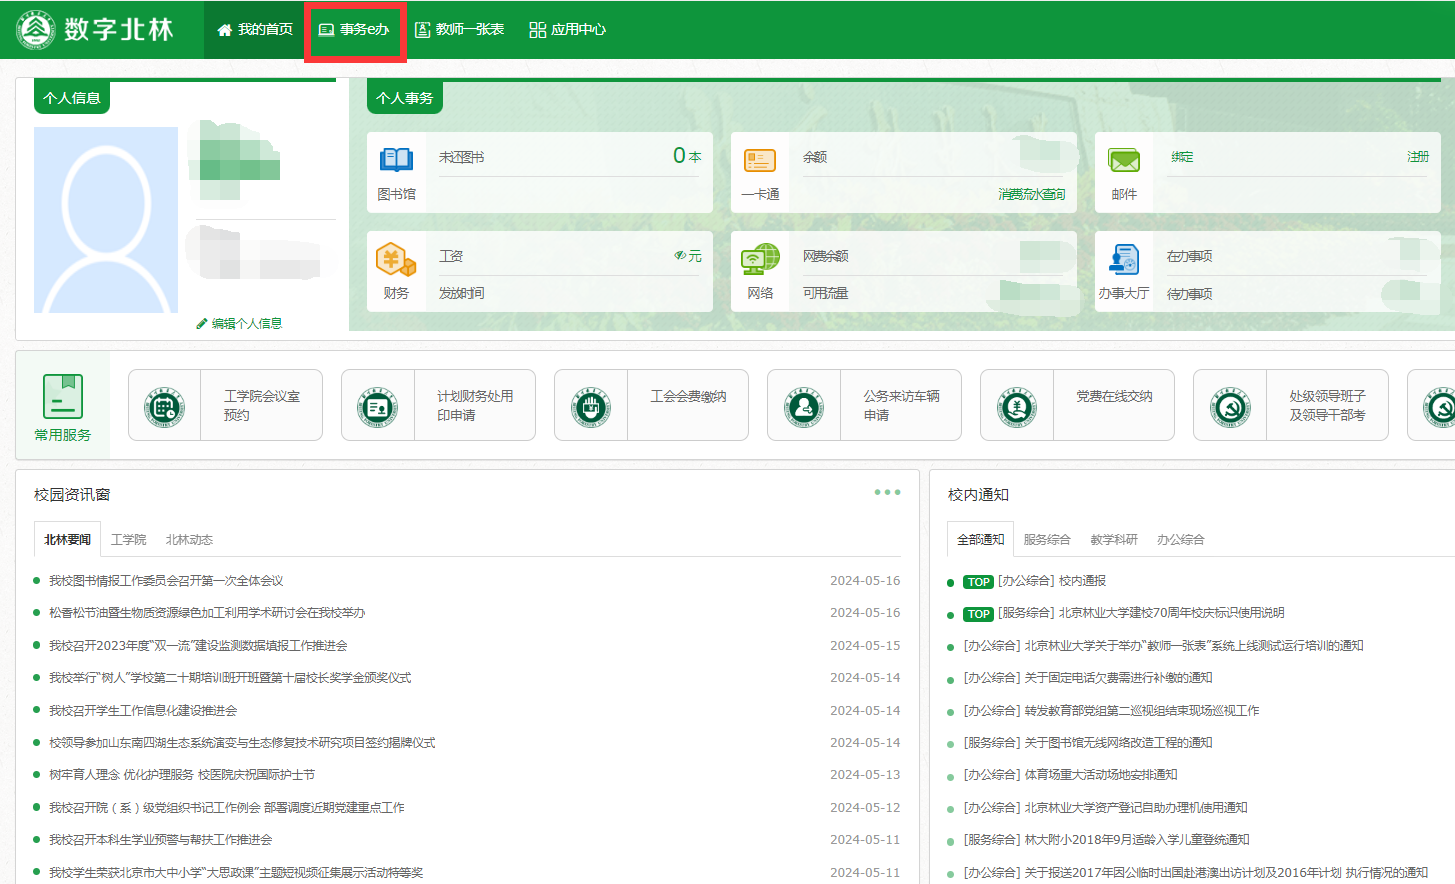Click the network (网络) wifi icon
This screenshot has height=884, width=1455.
(x=760, y=259)
